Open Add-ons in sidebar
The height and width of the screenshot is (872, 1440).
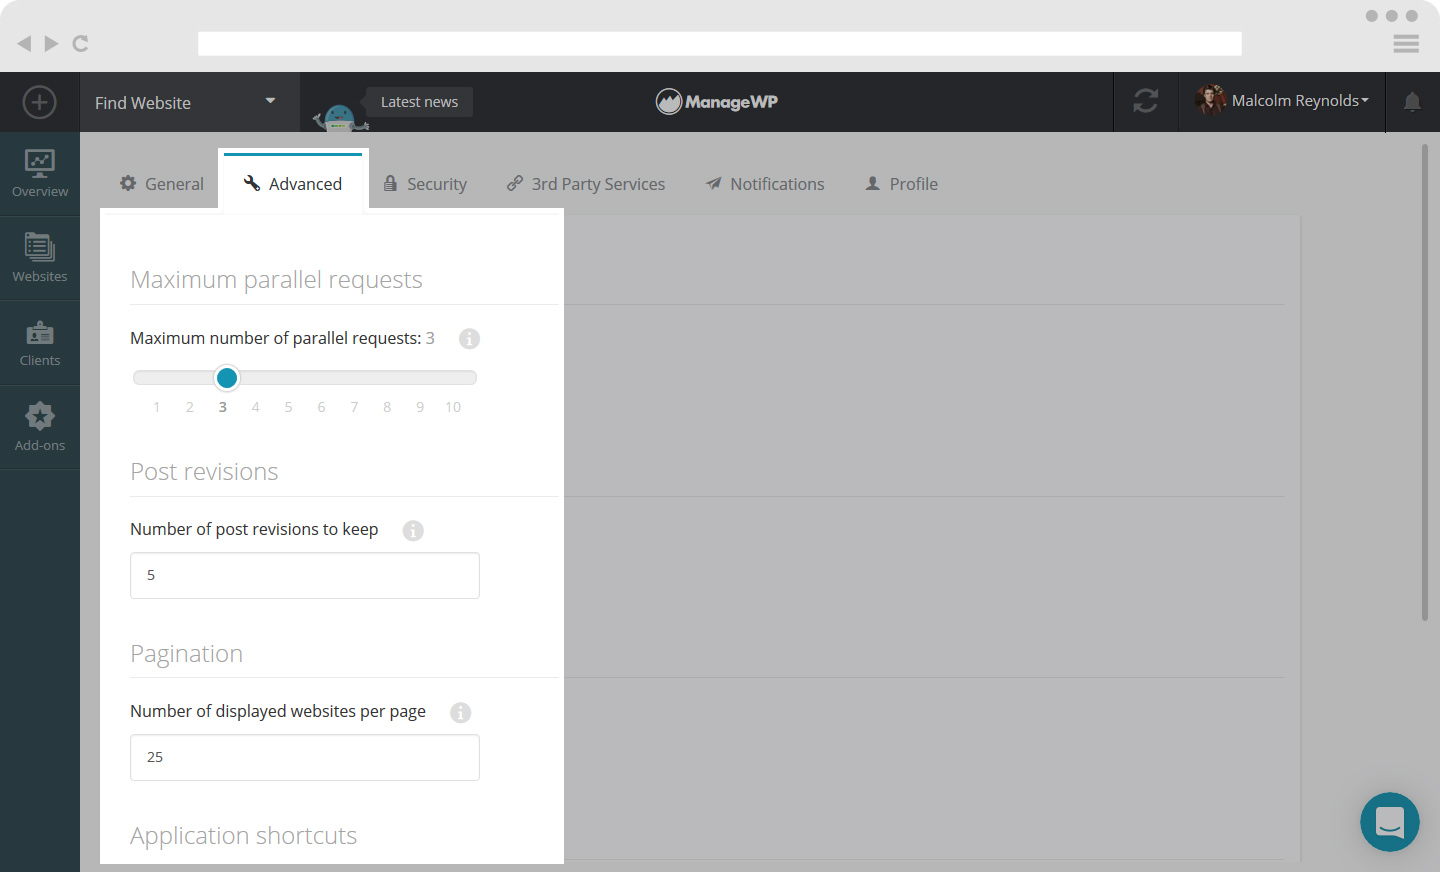coord(40,427)
